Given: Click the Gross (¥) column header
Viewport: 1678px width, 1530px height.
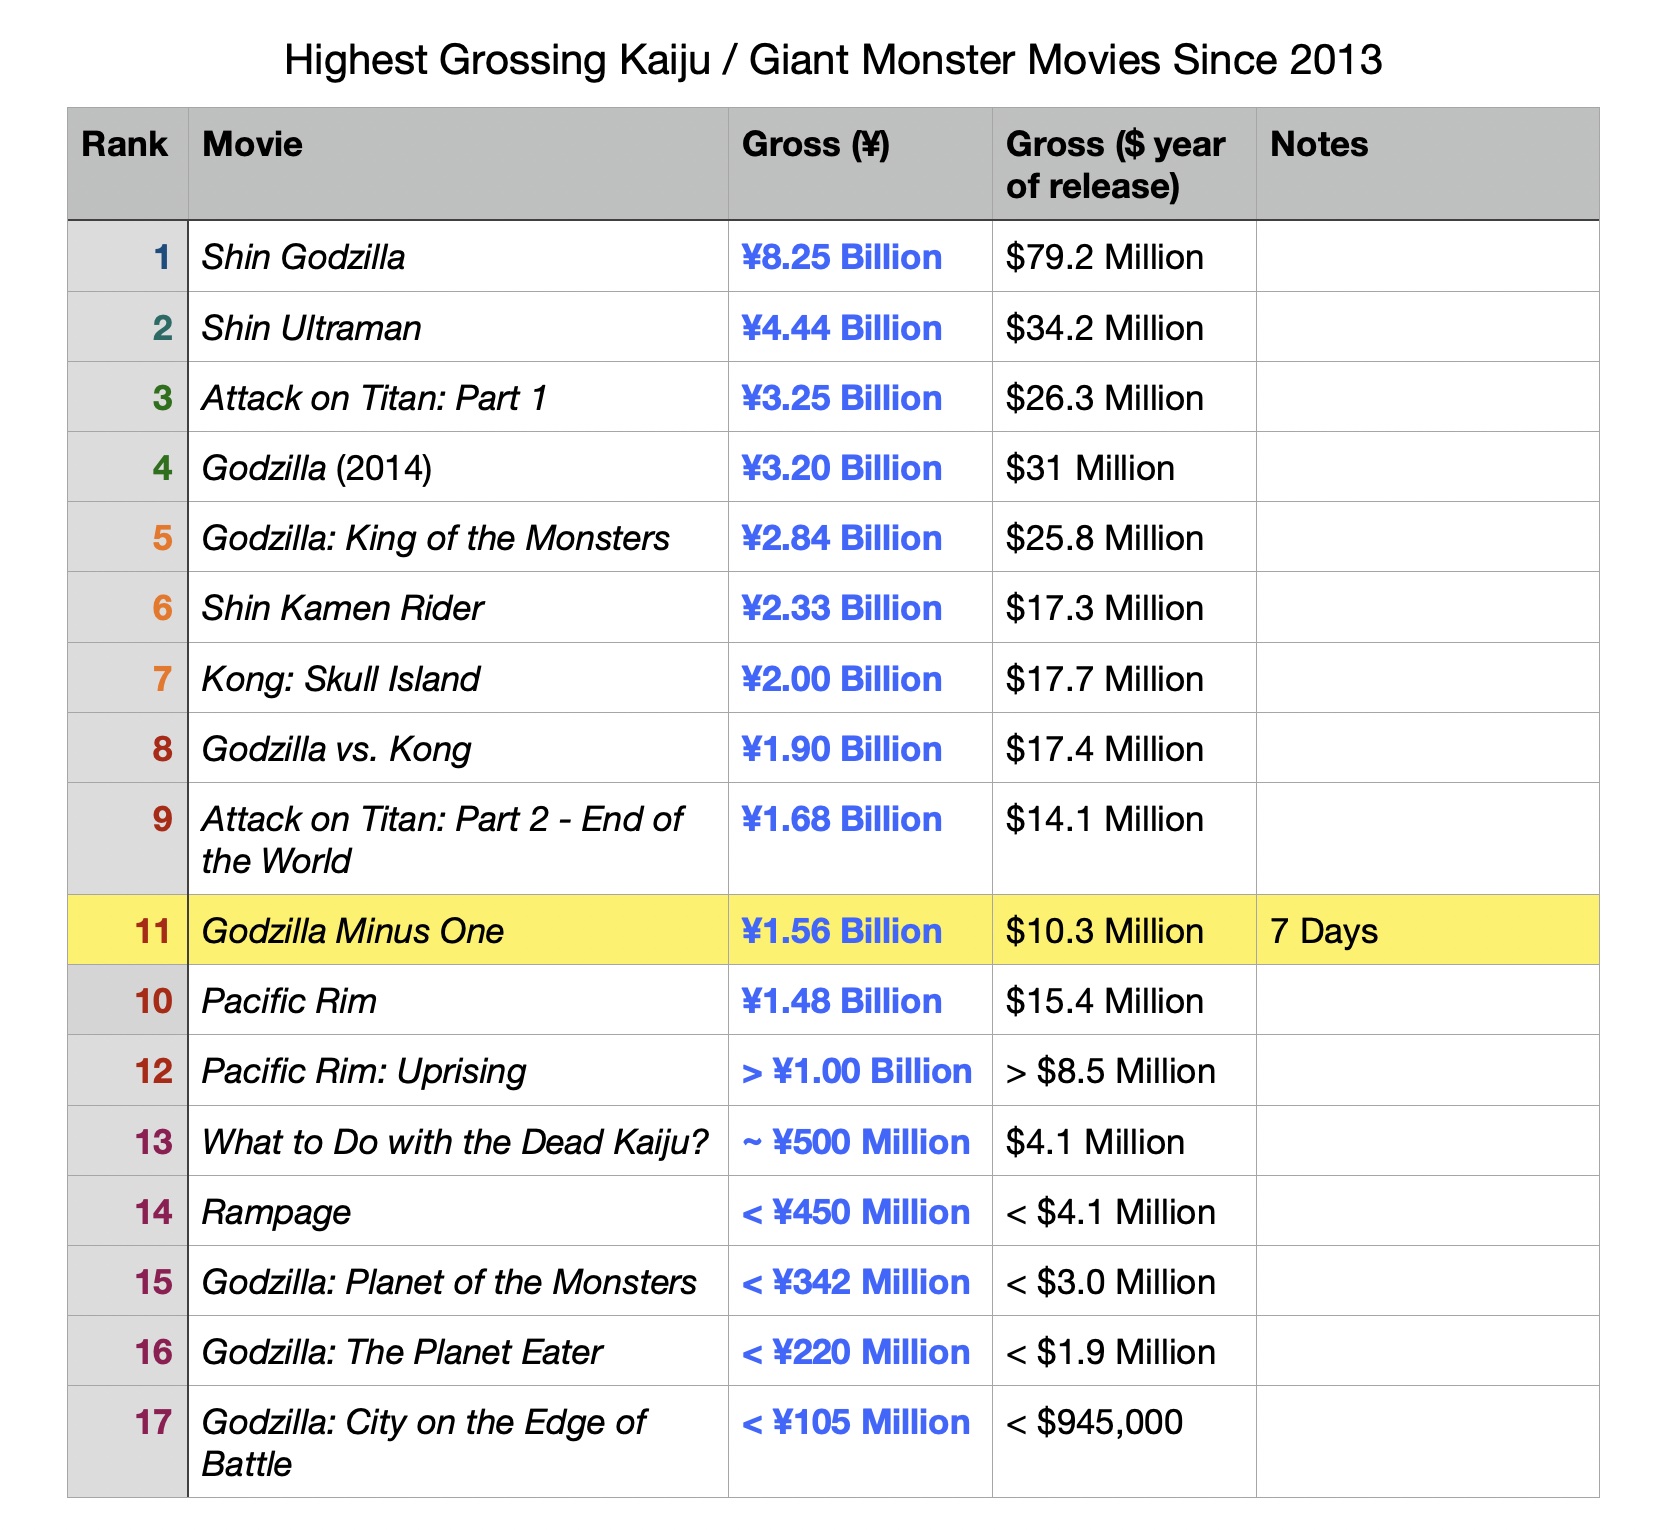Looking at the screenshot, I should coord(816,145).
